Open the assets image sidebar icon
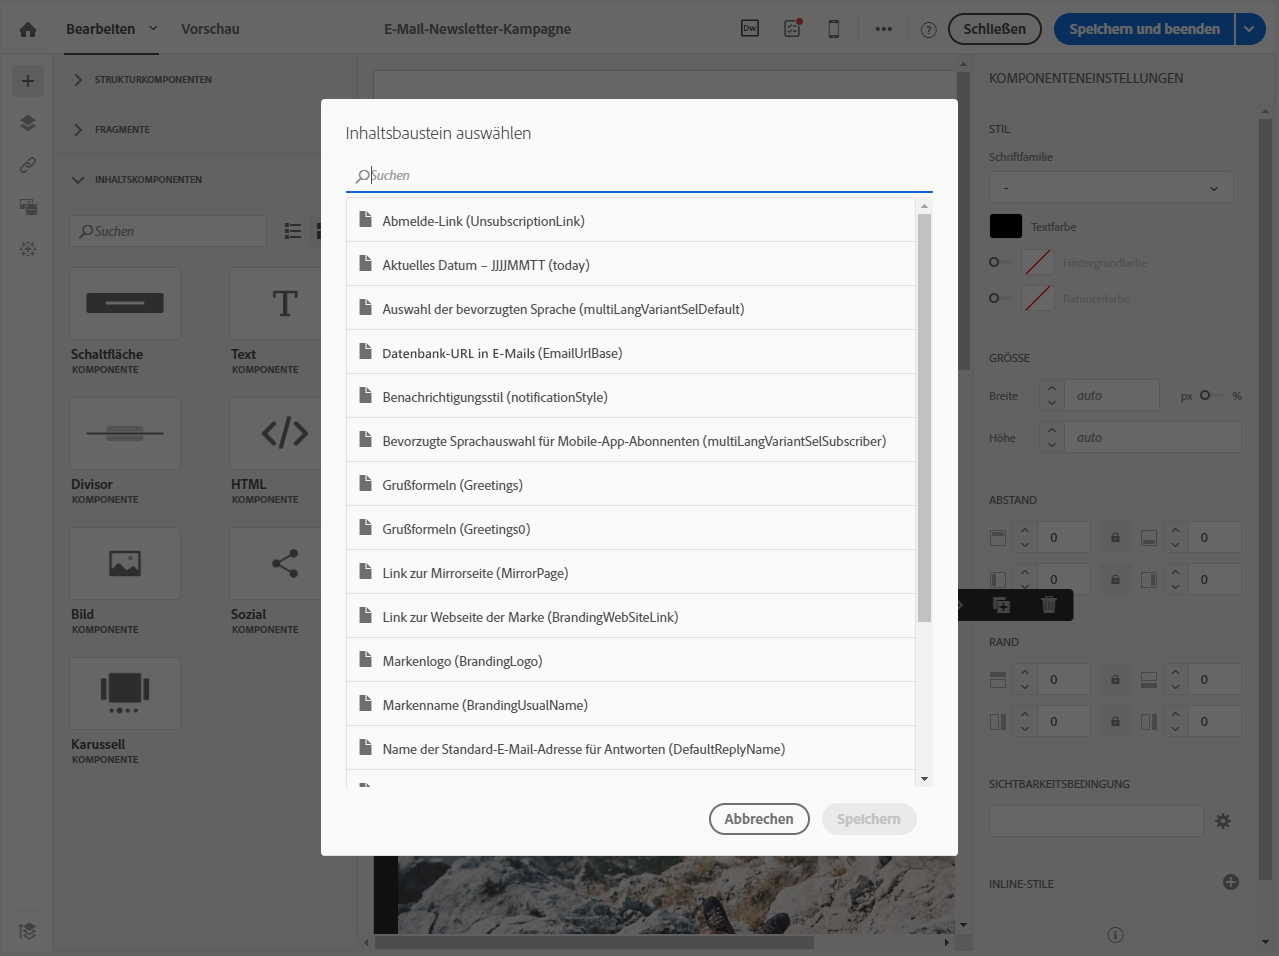This screenshot has height=956, width=1279. pyautogui.click(x=28, y=207)
